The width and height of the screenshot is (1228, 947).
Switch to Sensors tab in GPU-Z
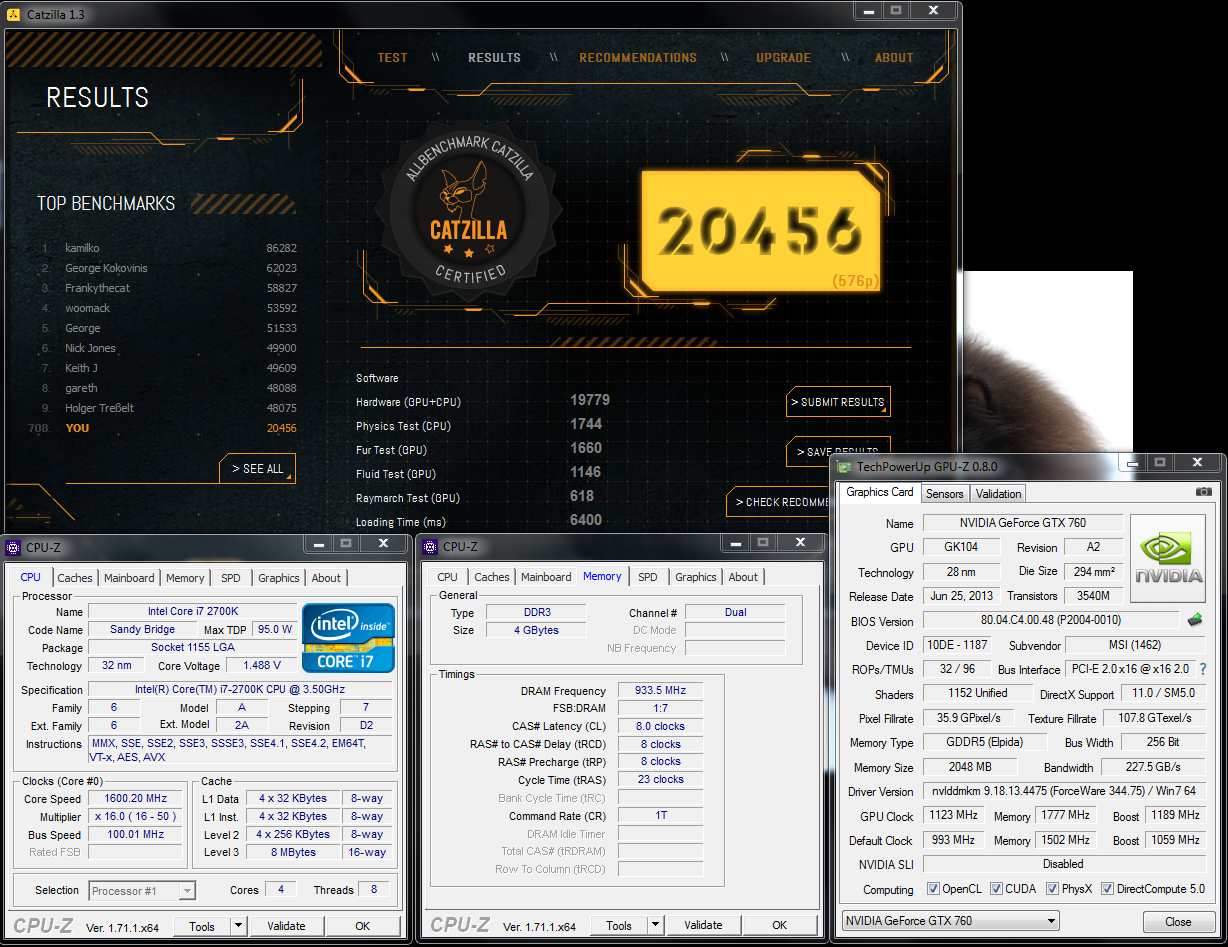click(944, 493)
